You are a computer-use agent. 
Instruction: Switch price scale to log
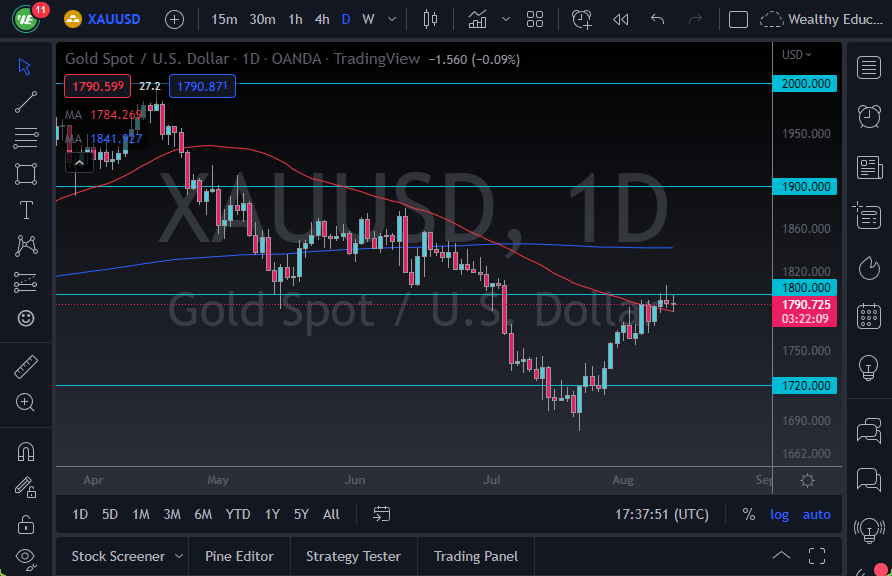point(780,514)
